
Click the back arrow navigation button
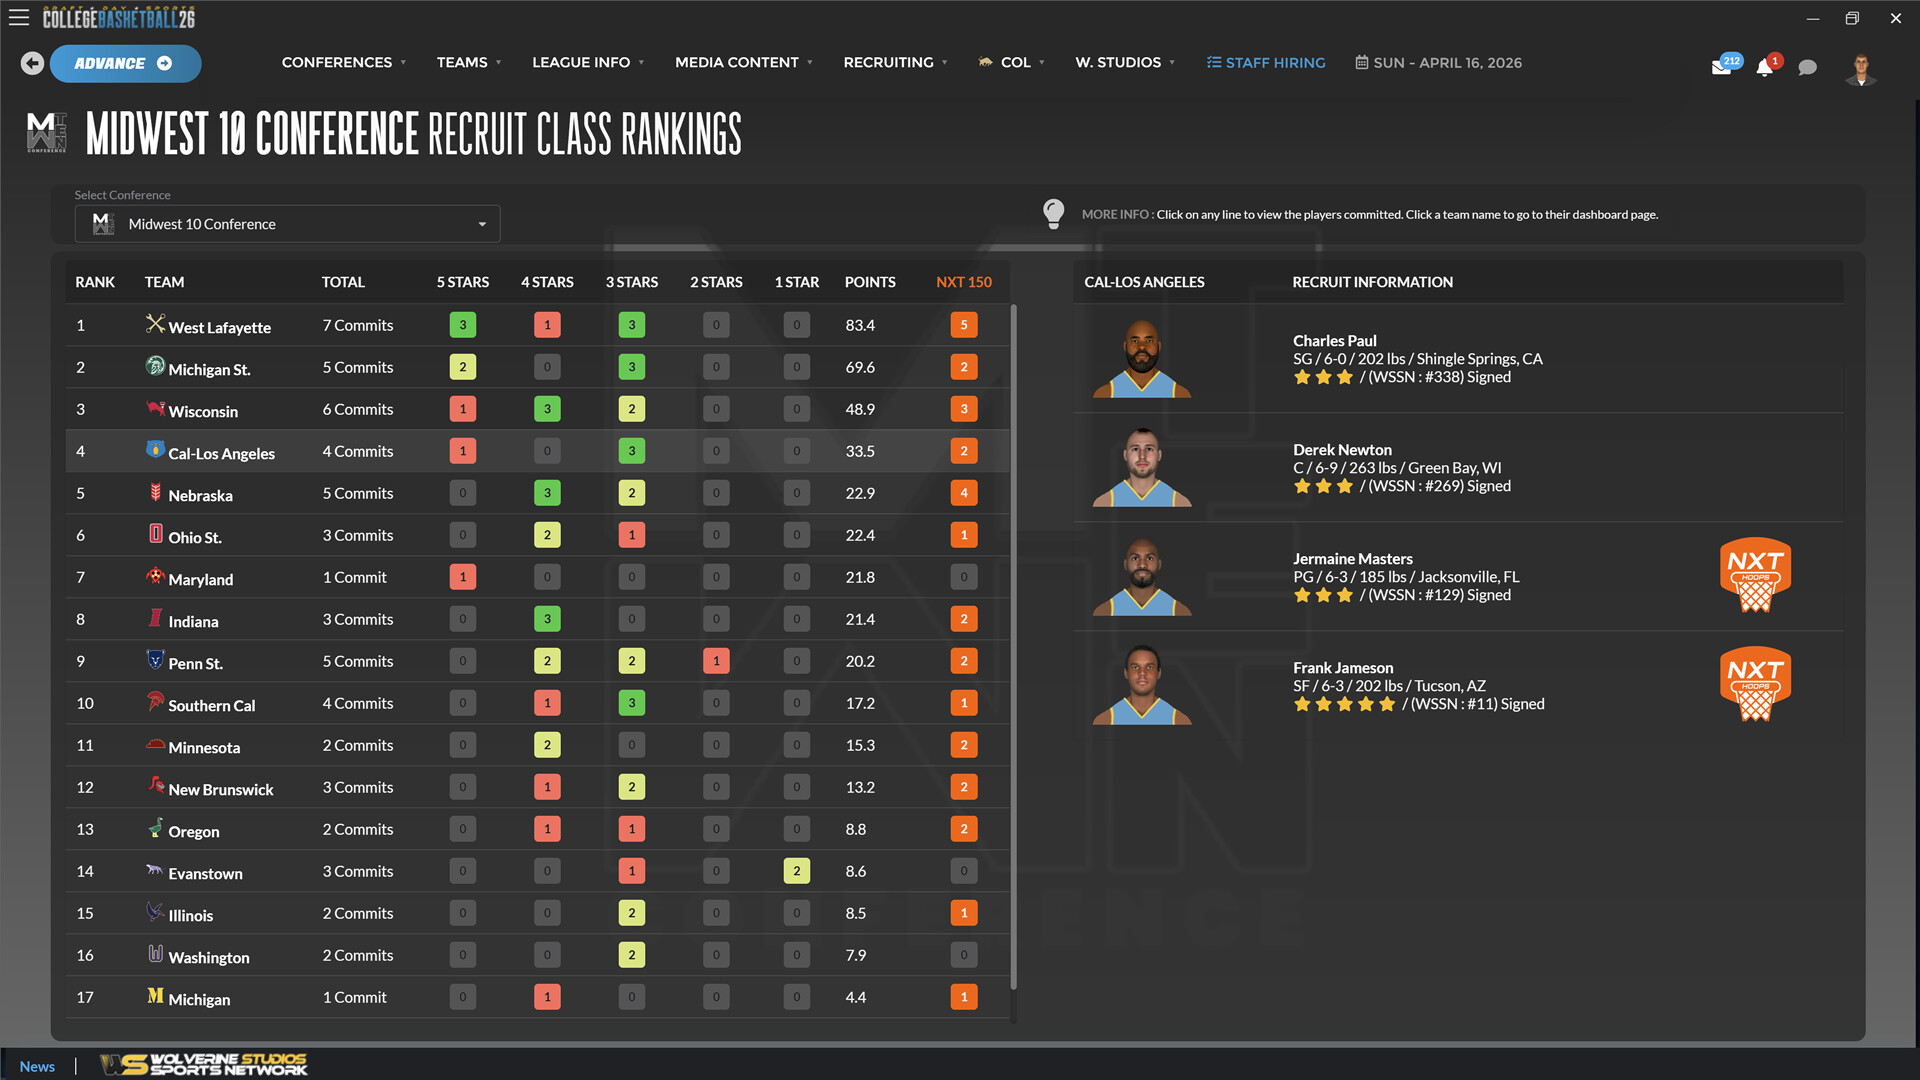coord(31,63)
